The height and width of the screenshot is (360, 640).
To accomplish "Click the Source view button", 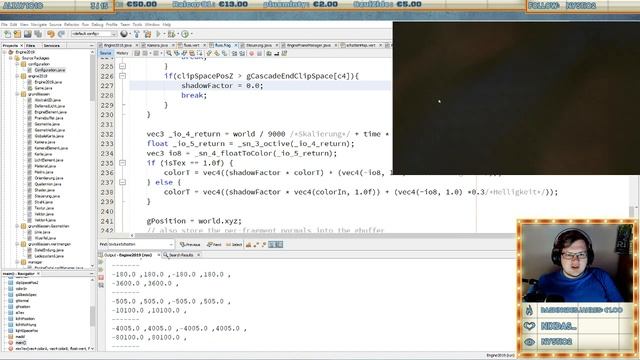I will (105, 53).
